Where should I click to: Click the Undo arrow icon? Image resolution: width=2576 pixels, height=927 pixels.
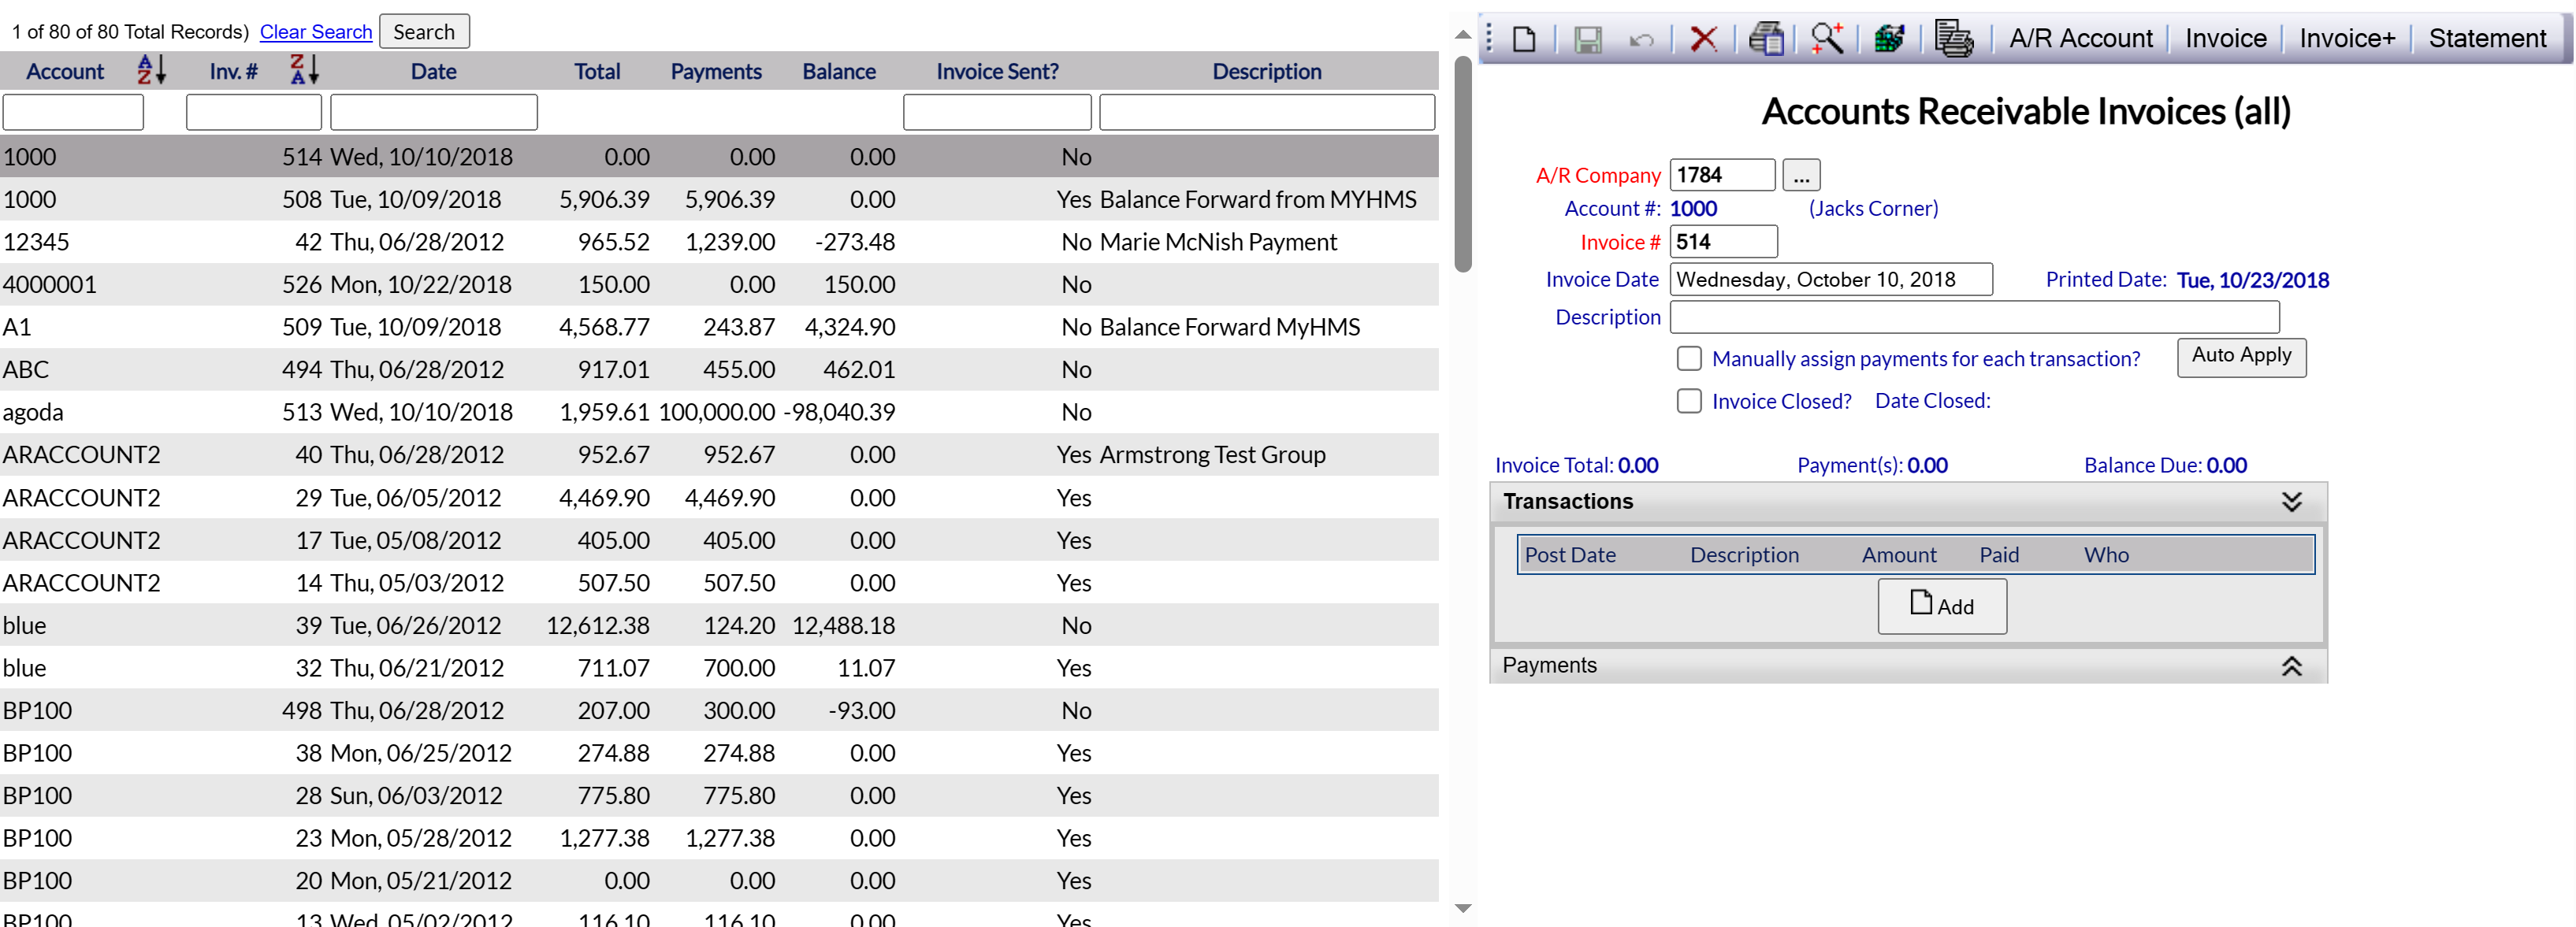click(1641, 39)
